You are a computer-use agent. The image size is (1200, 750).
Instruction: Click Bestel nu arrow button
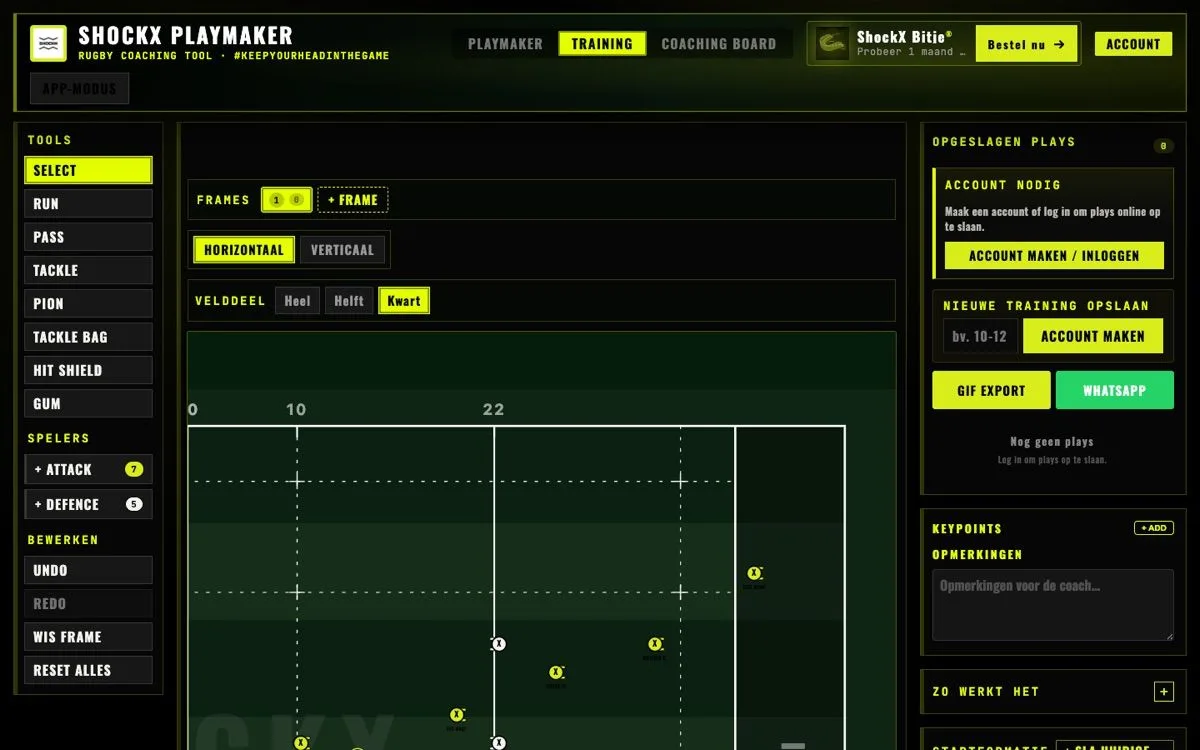point(1026,44)
